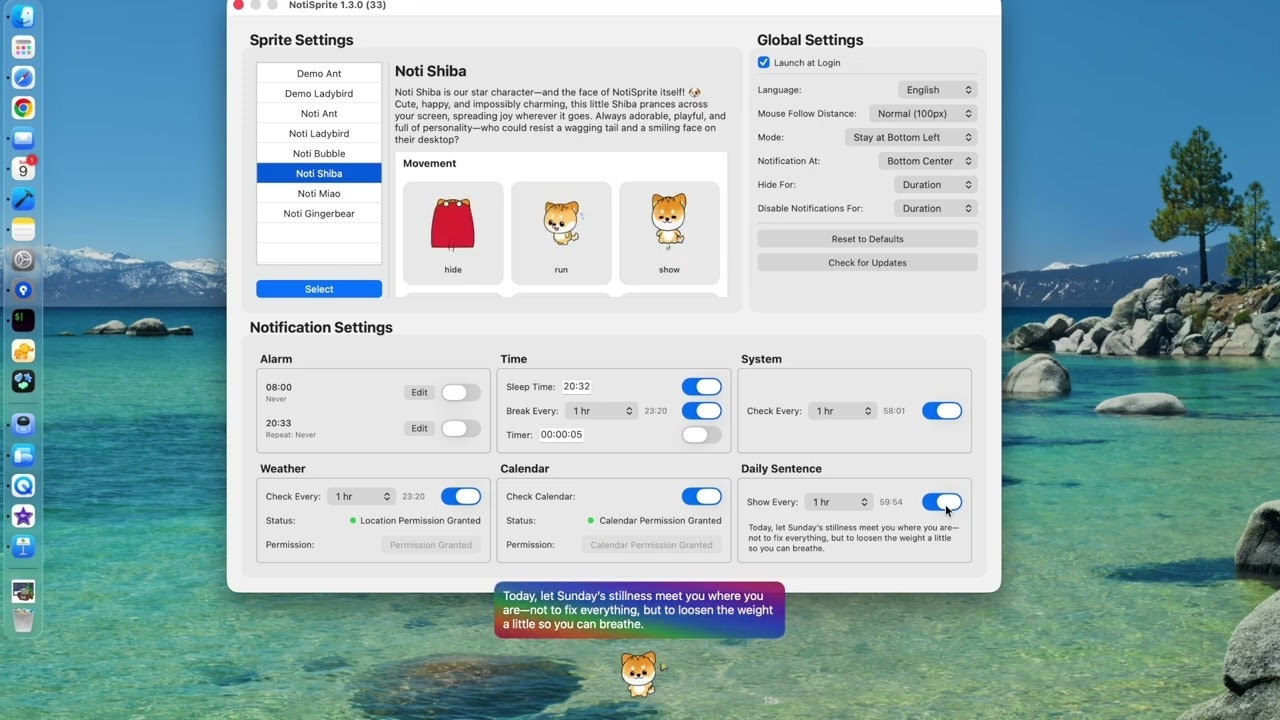Select the "show" movement animation card
The image size is (1280, 720).
click(x=669, y=232)
